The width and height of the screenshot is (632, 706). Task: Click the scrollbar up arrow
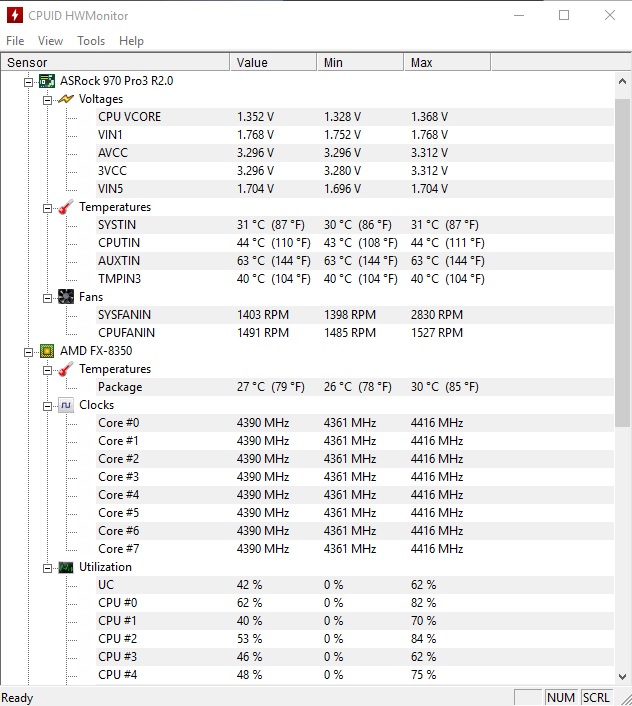coord(623,81)
